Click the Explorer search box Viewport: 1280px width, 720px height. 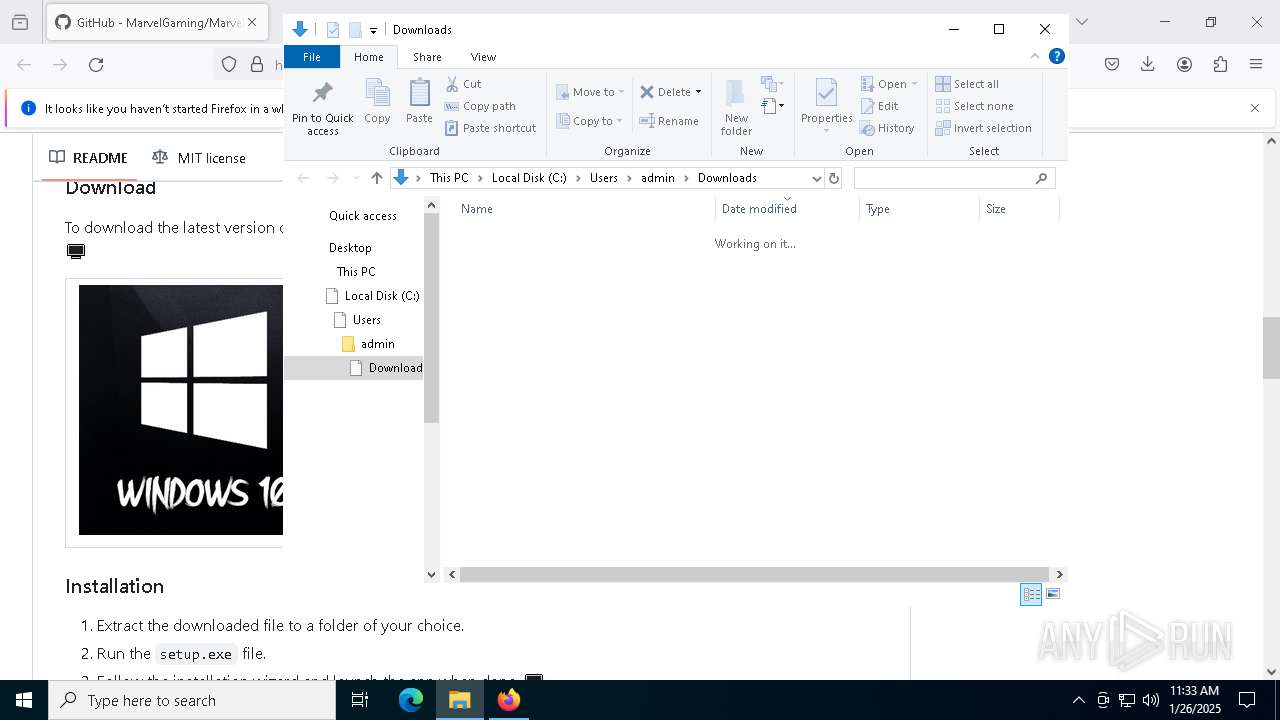coord(954,178)
